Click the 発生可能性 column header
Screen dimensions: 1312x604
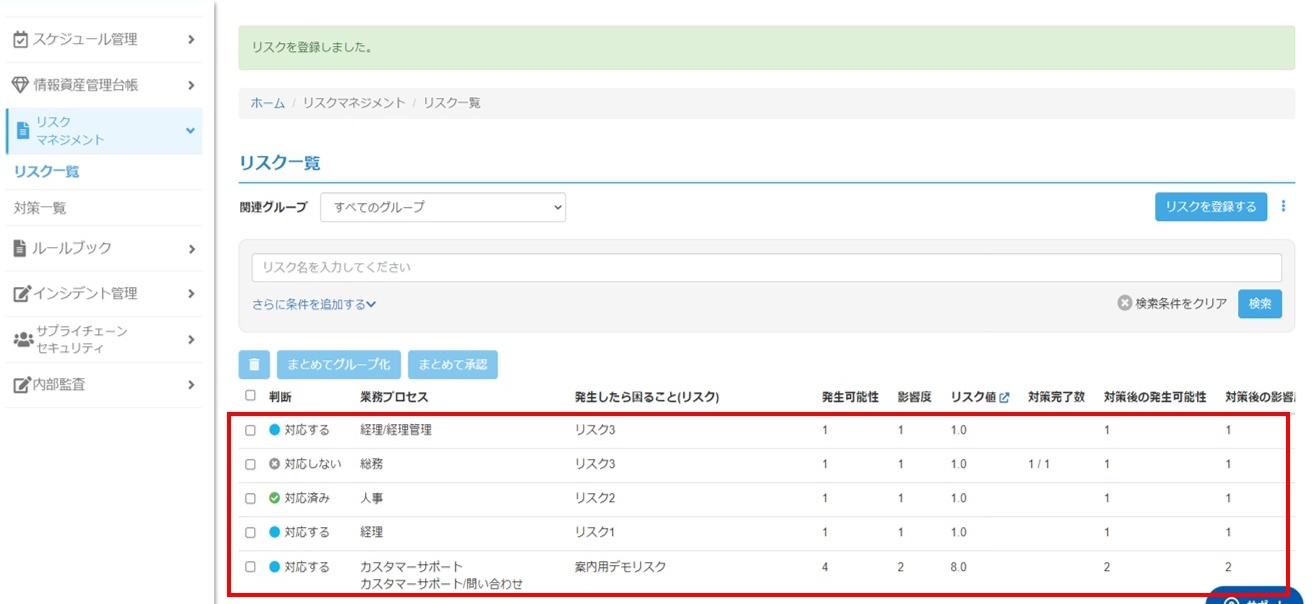(850, 397)
